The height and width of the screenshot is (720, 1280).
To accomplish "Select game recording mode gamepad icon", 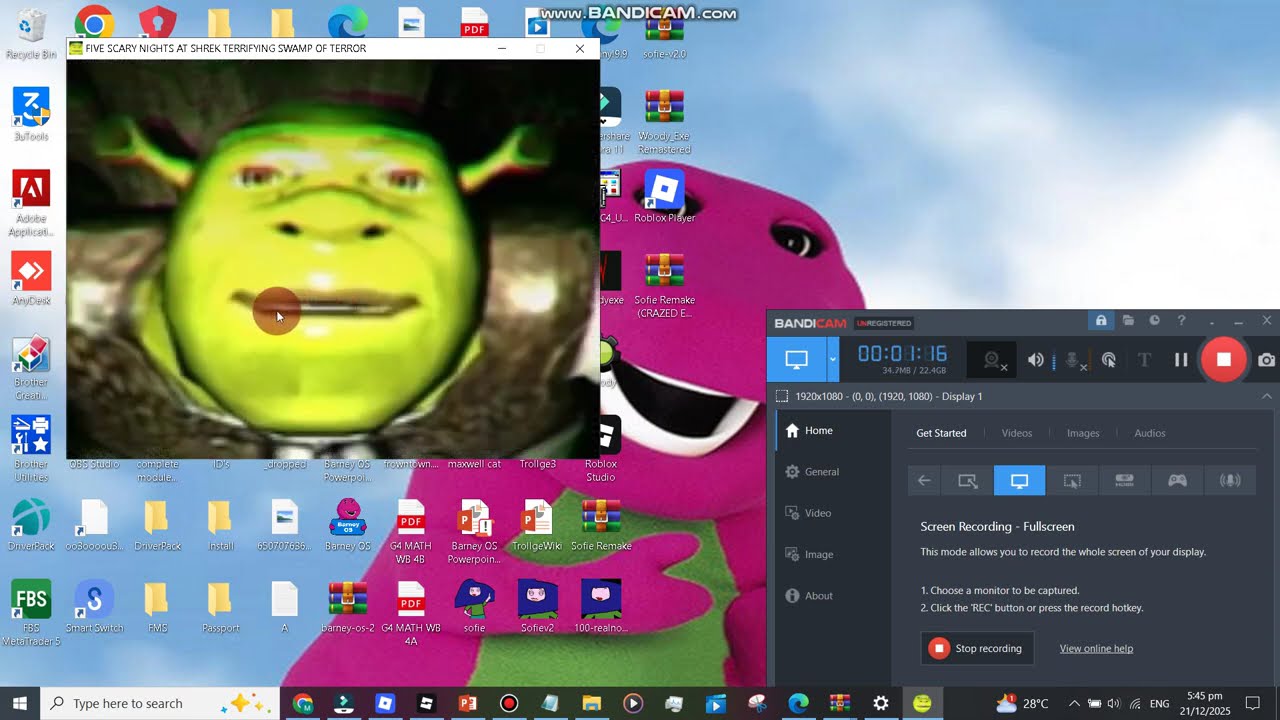I will click(x=1178, y=481).
